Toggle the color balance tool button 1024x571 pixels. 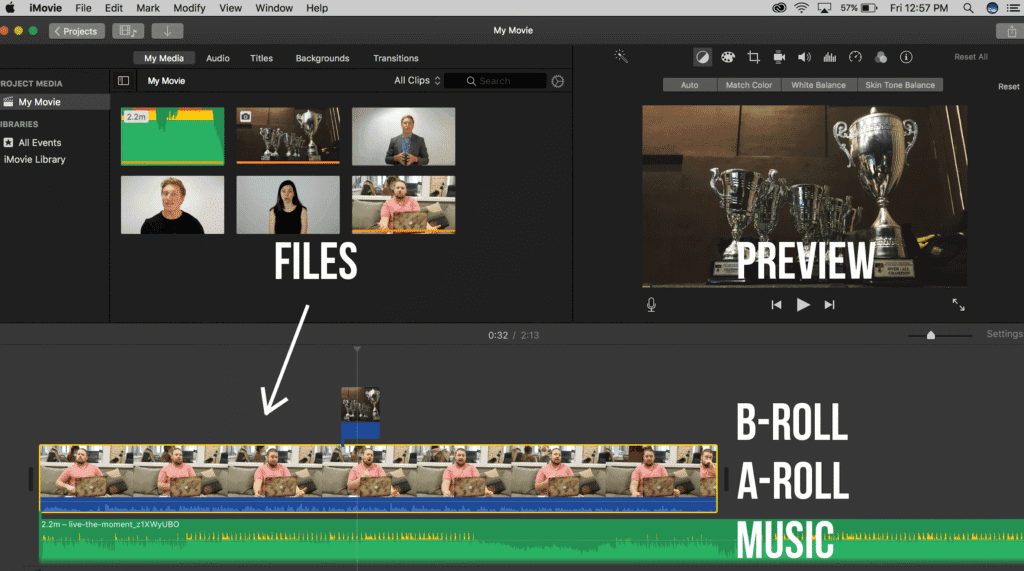pyautogui.click(x=702, y=57)
